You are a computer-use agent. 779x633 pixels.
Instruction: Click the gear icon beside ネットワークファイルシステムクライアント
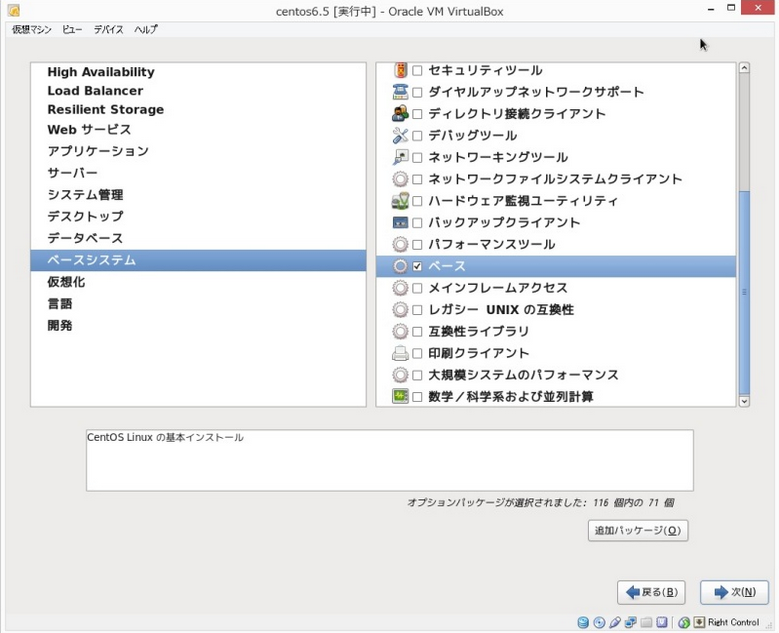pyautogui.click(x=400, y=179)
